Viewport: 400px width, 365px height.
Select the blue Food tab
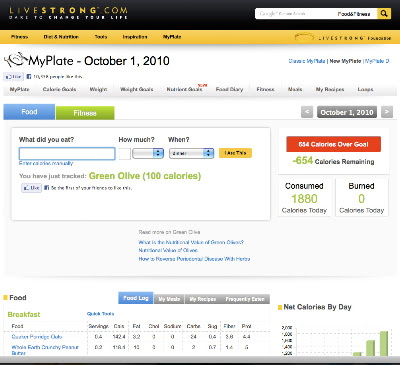pos(29,112)
